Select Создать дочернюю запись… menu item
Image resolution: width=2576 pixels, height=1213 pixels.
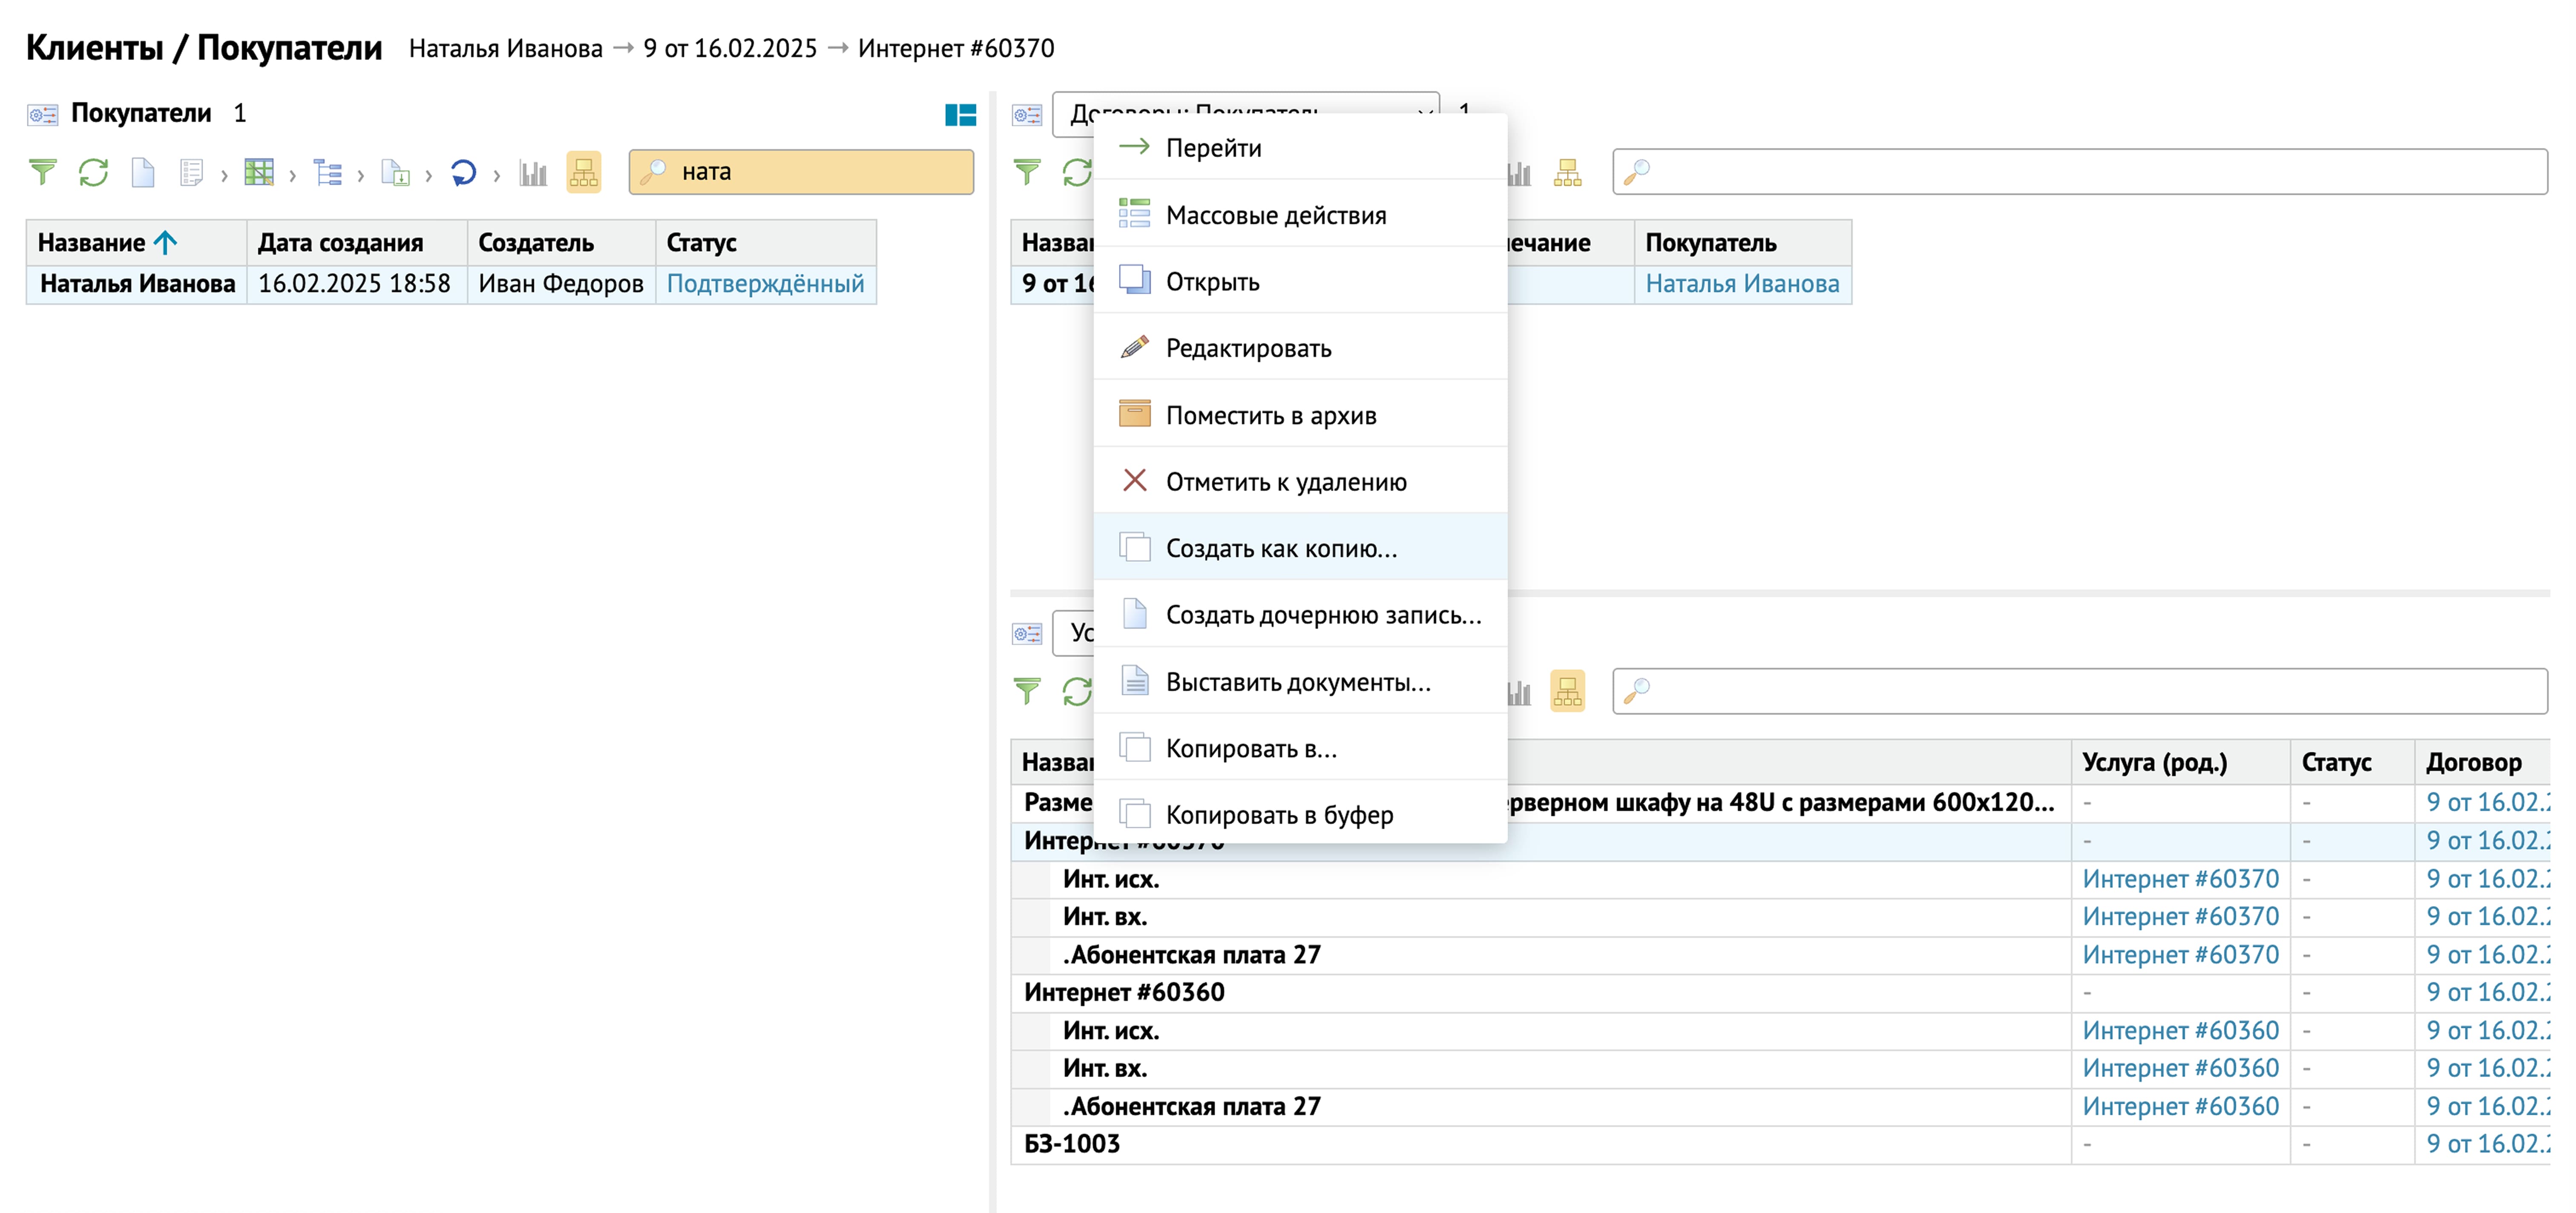(x=1300, y=614)
